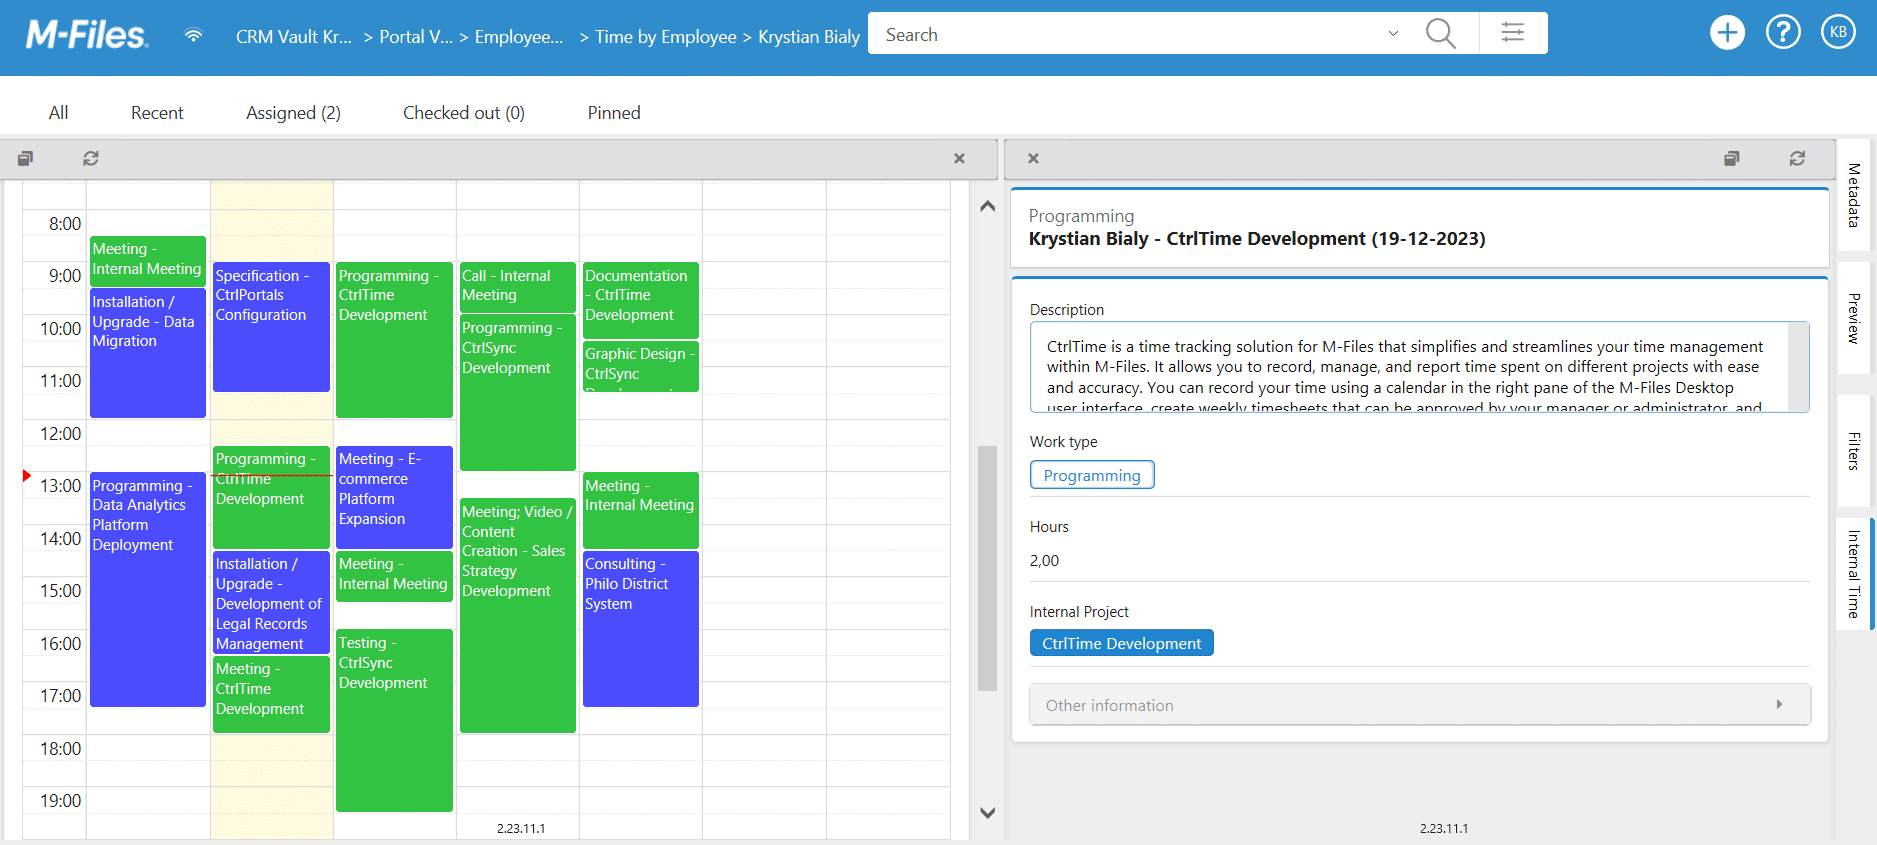Select Consulting - Philo District System event
Image resolution: width=1877 pixels, height=845 pixels.
pyautogui.click(x=641, y=629)
